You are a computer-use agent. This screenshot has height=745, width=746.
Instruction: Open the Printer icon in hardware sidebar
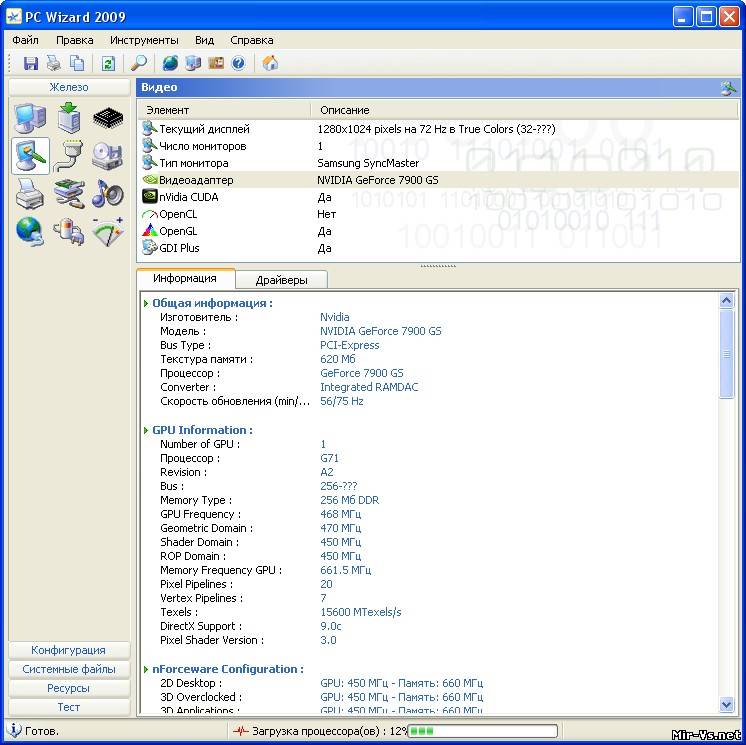pyautogui.click(x=30, y=193)
